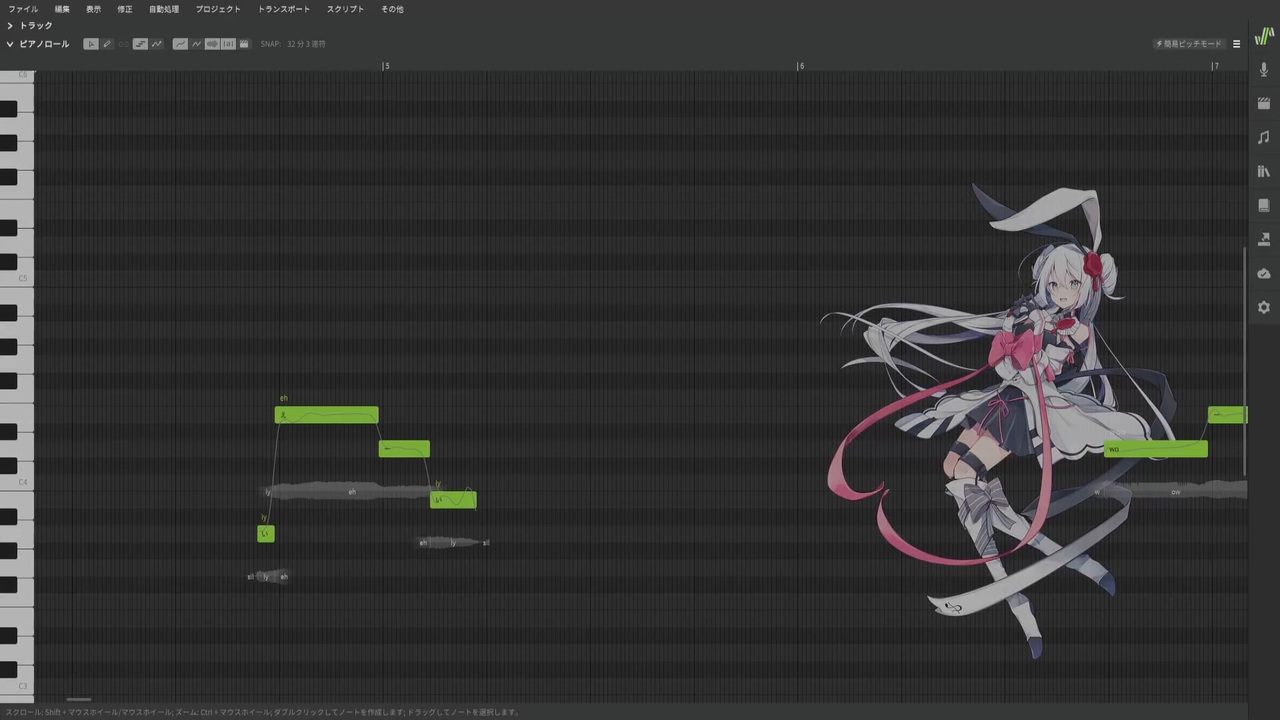
Task: Open the cloud license updates panel
Action: (x=1264, y=274)
